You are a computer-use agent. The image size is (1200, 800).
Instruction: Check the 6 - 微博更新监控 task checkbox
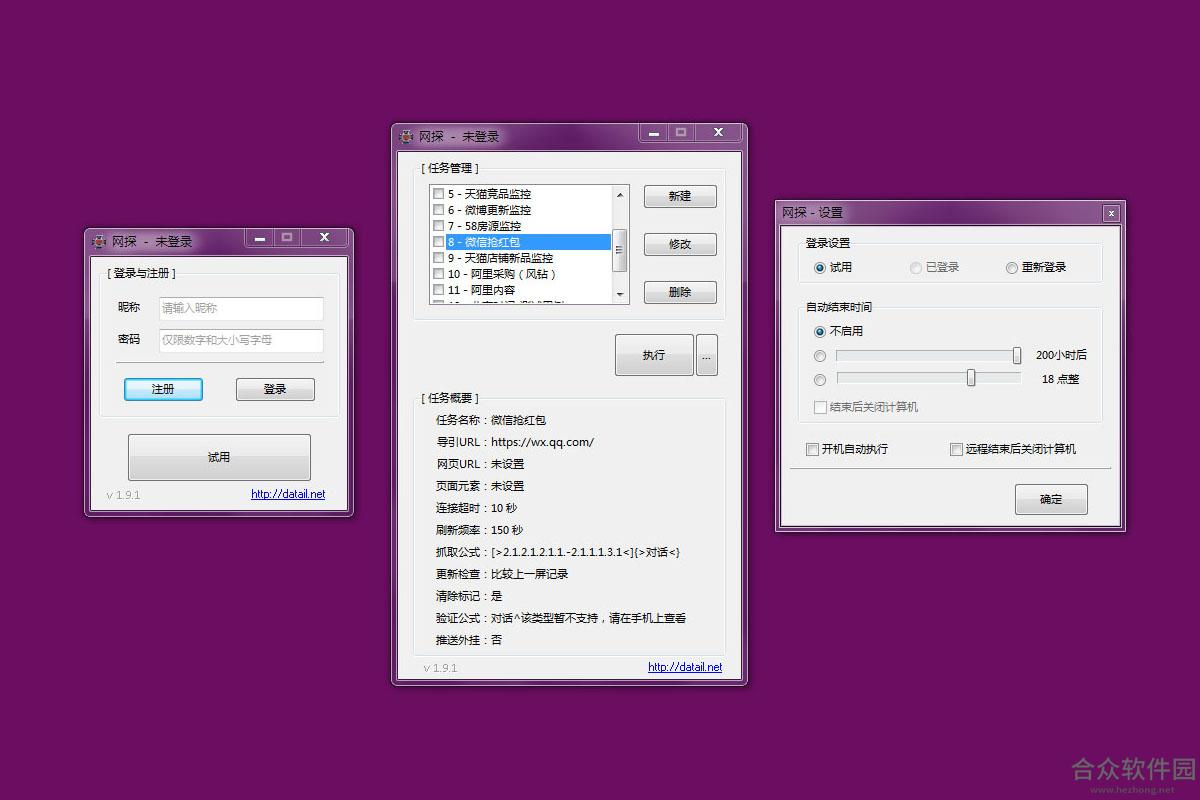[x=438, y=210]
